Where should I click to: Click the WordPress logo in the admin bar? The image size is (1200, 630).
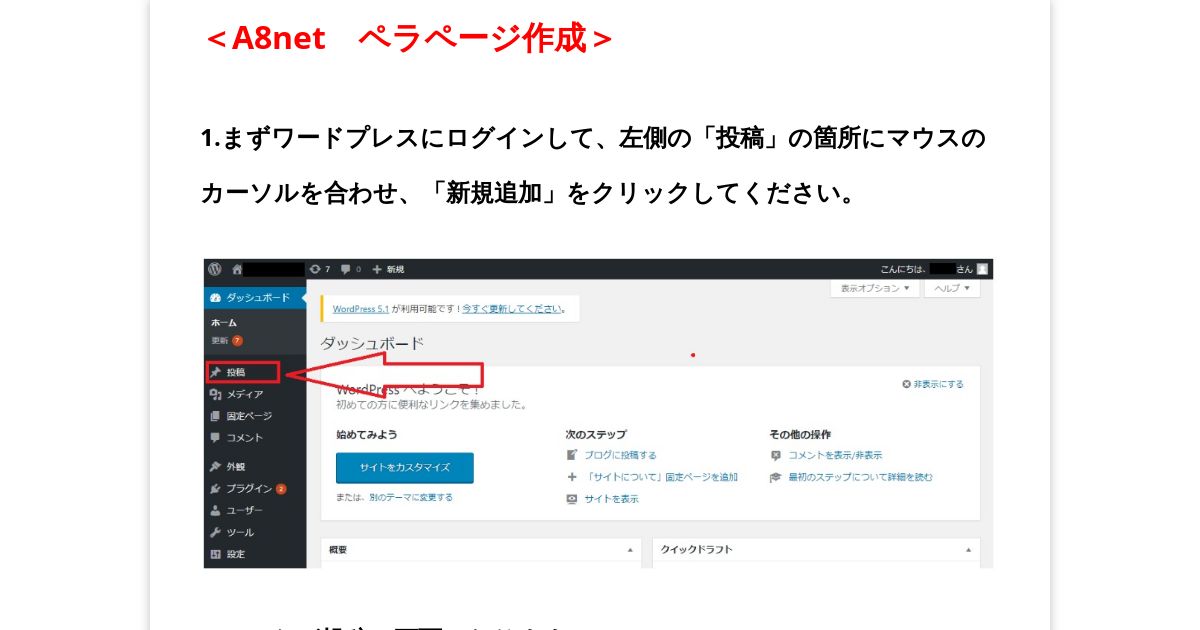tap(214, 269)
